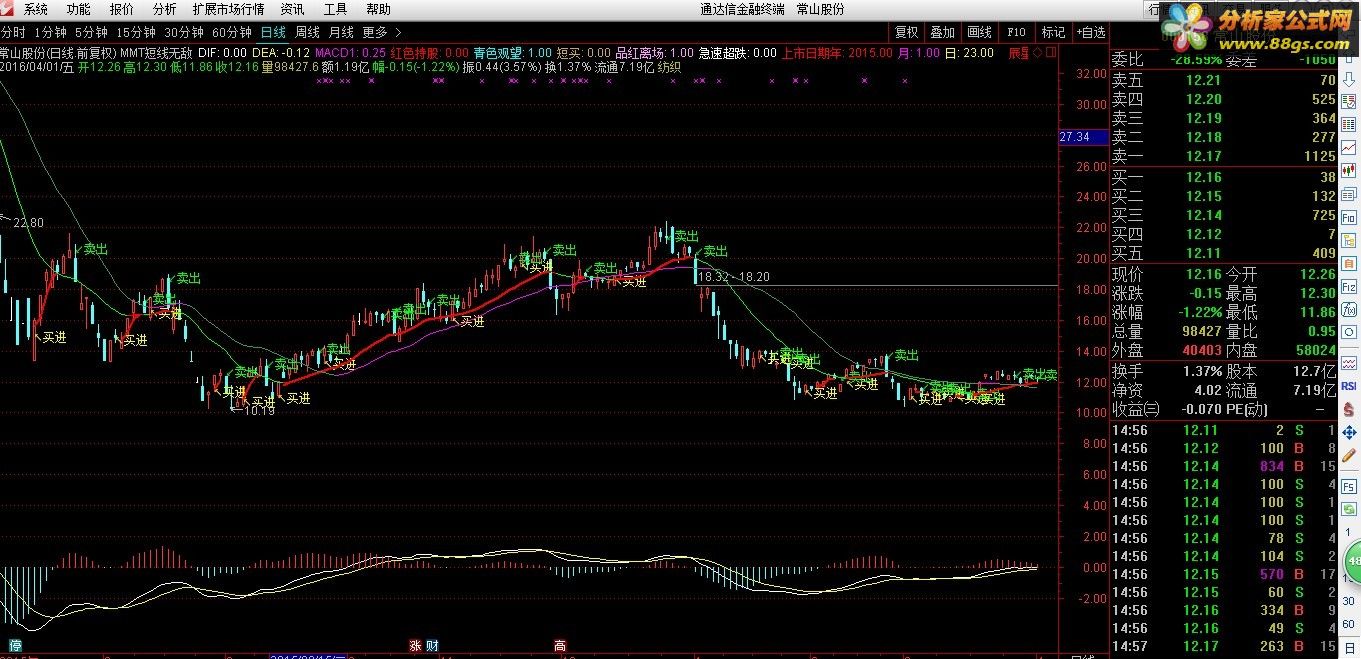This screenshot has height=659, width=1361.
Task: Switch to 5分钟 chart period
Action: (91, 32)
